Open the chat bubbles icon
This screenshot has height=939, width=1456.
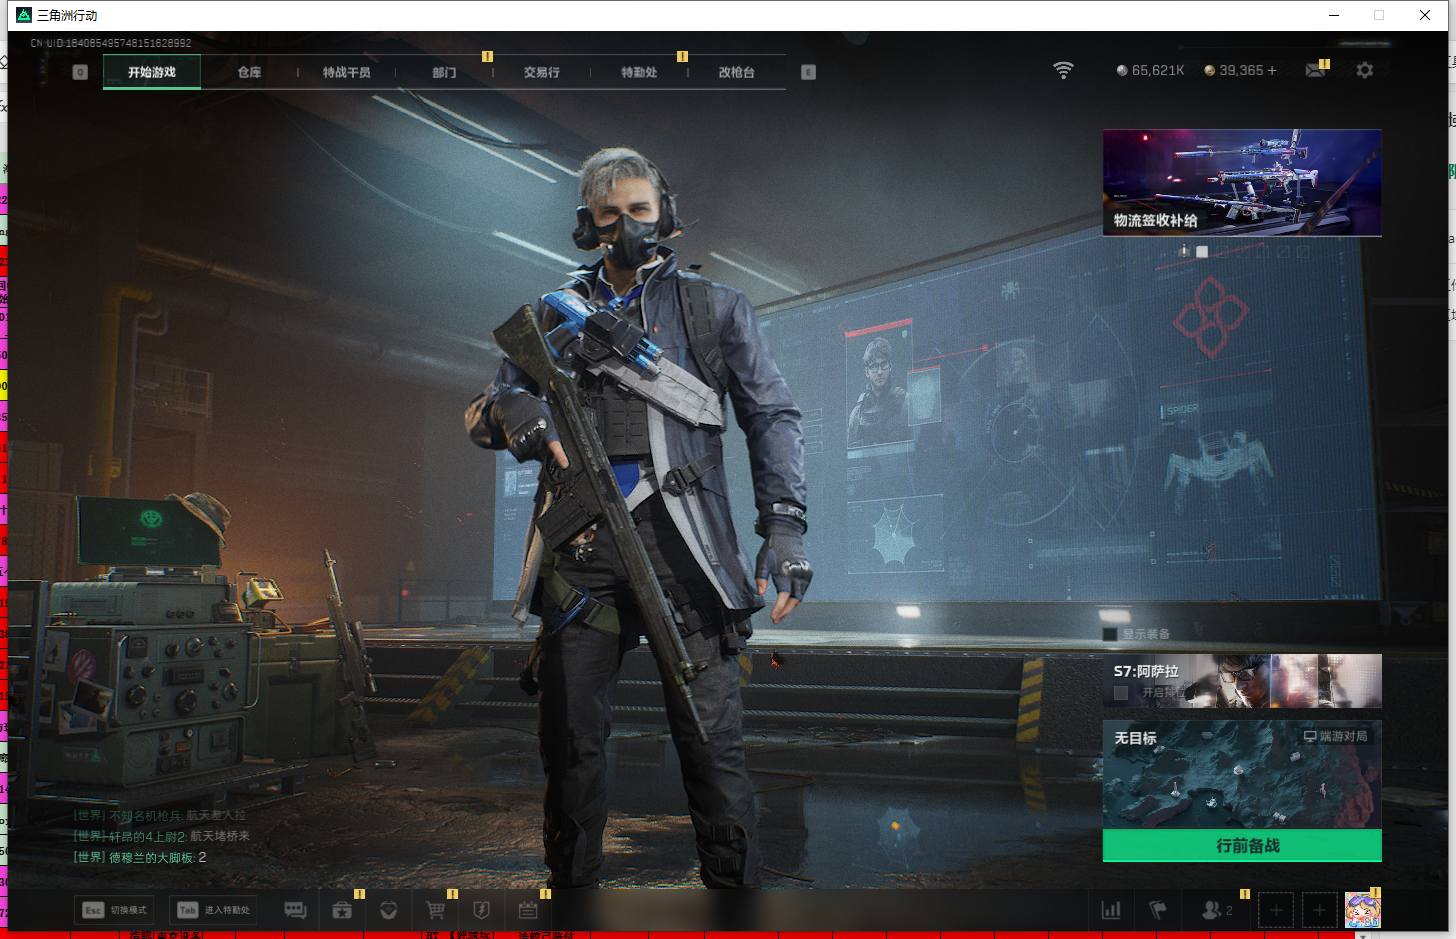(x=295, y=910)
